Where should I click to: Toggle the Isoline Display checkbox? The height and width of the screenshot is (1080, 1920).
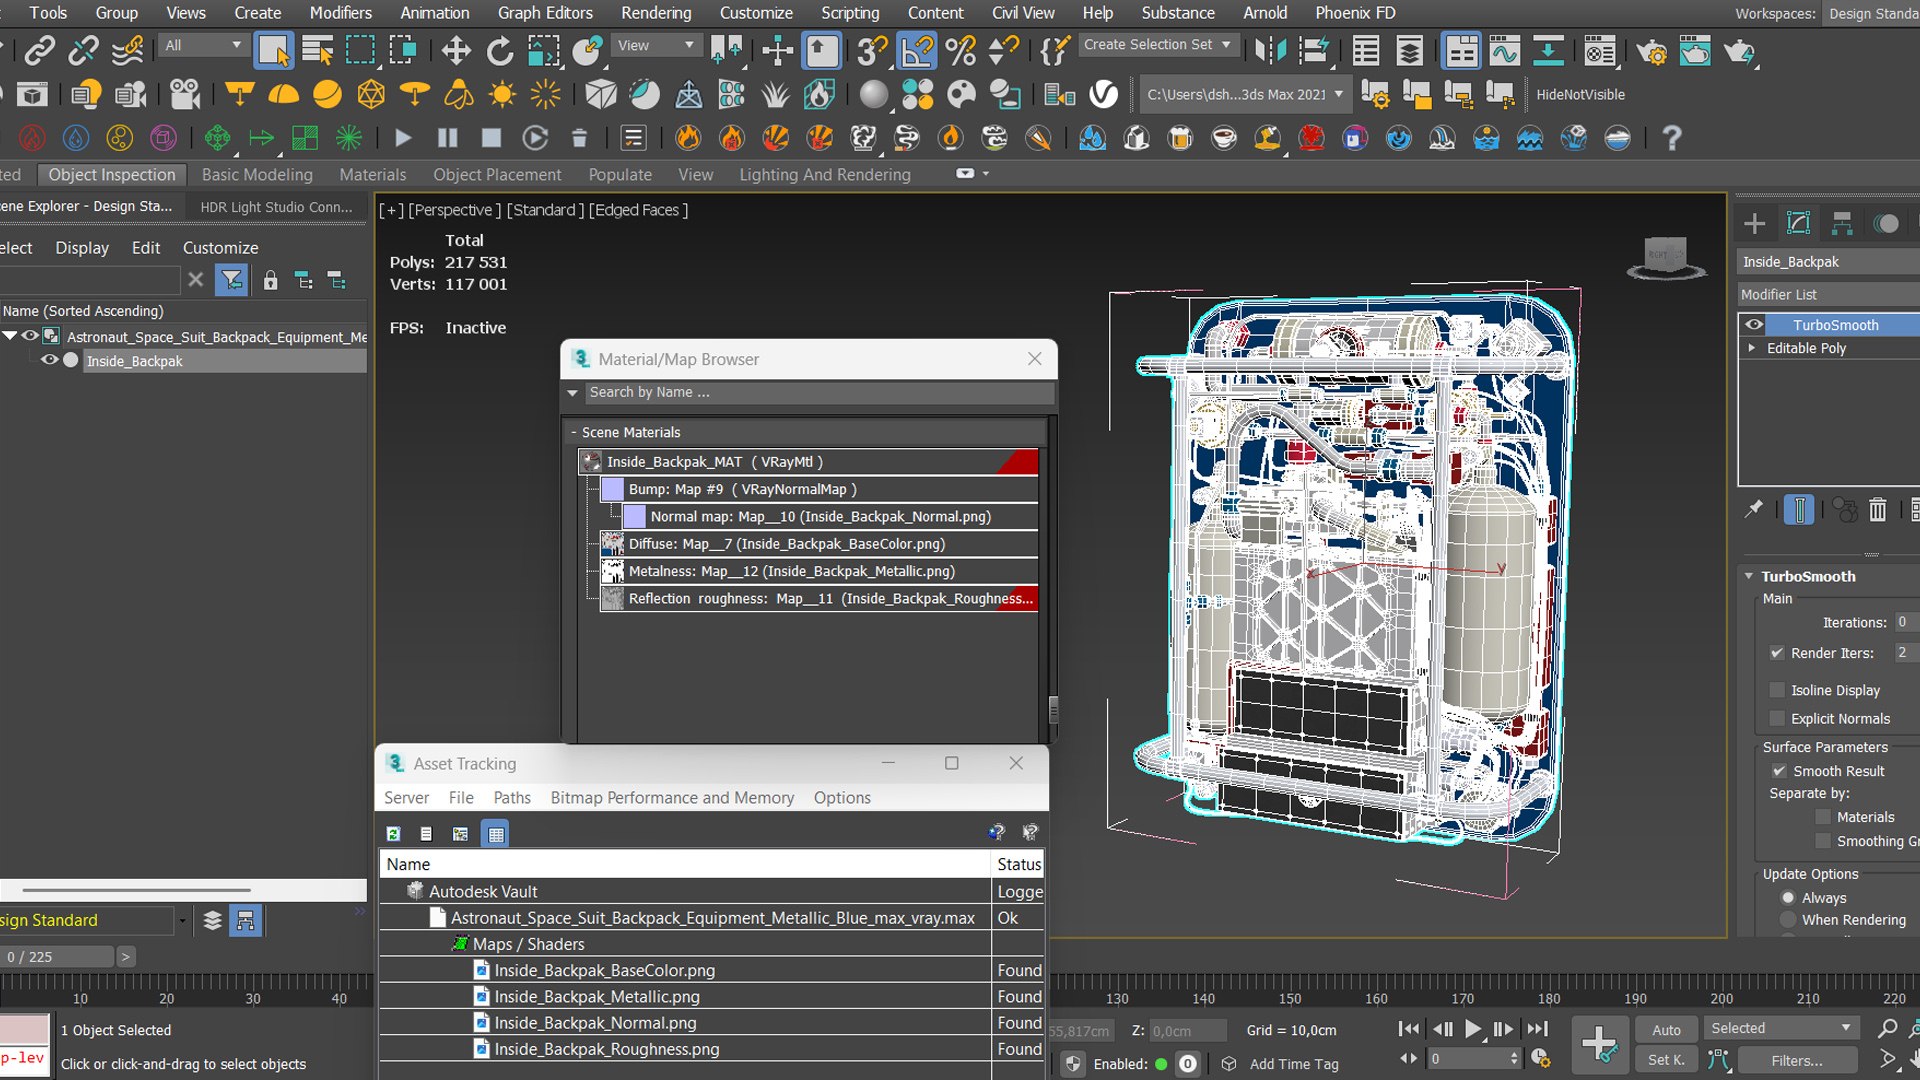point(1777,690)
